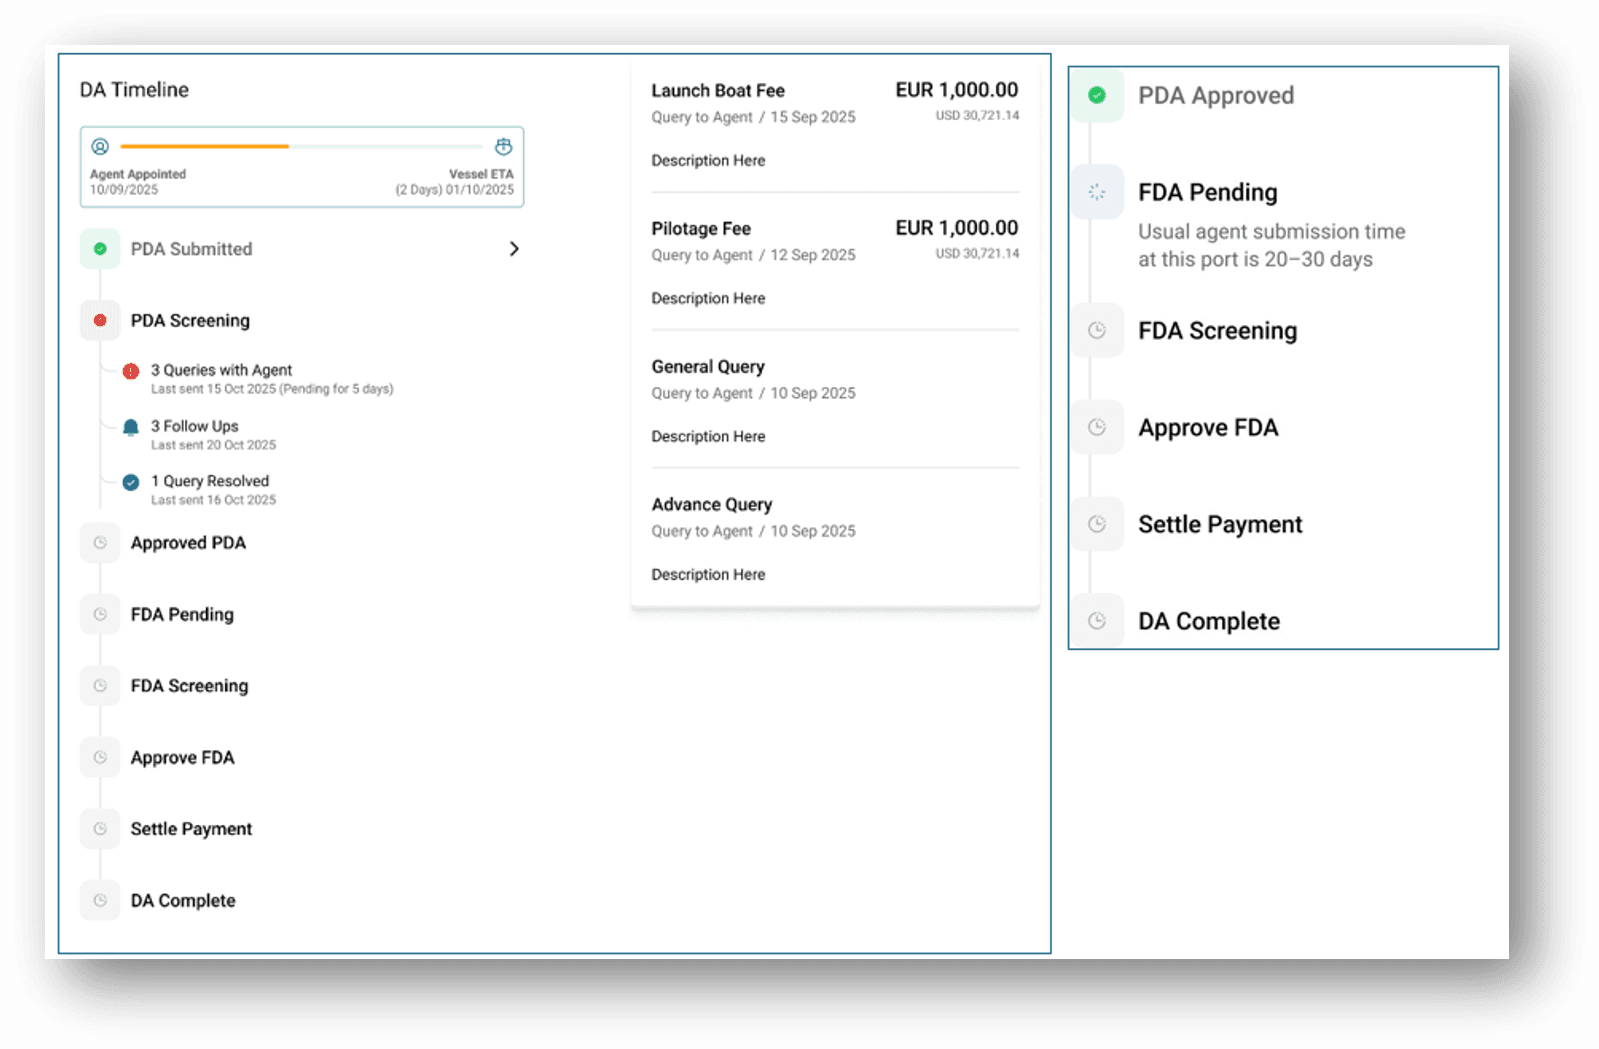Click the clock icon beside DA Complete in the enlarged stepper
The image size is (1599, 1049).
click(1097, 621)
